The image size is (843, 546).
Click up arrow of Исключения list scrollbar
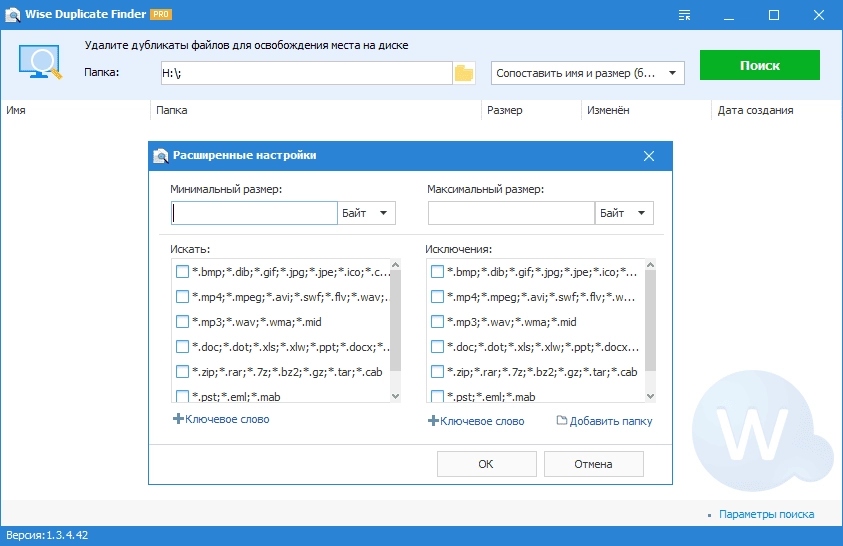click(651, 265)
